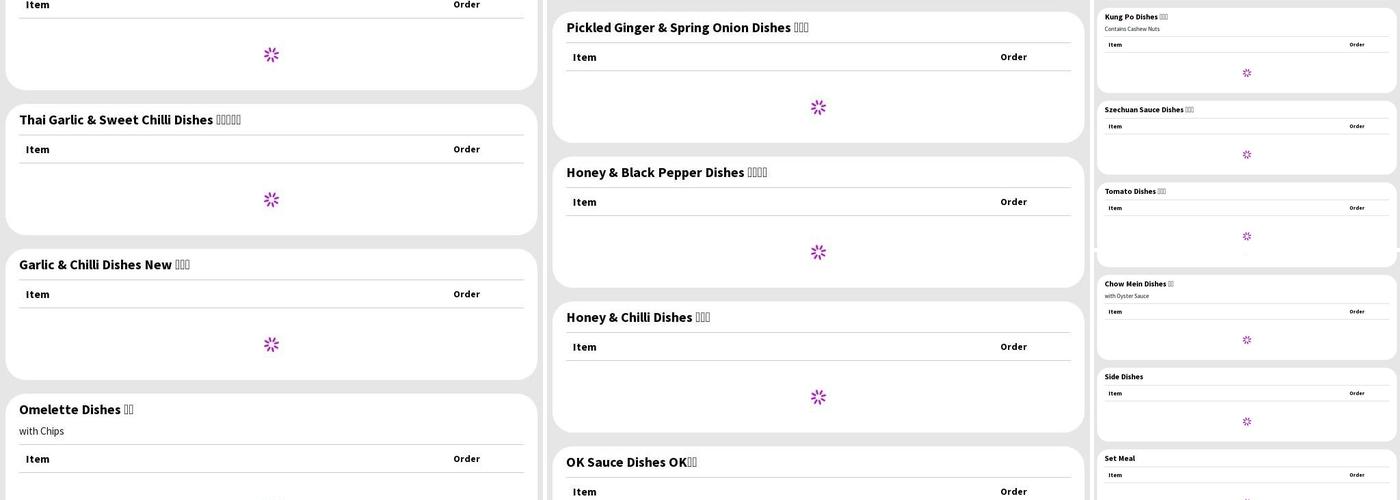Click Item header in Garlic & Chilli Dishes New
The width and height of the screenshot is (1400, 500).
(37, 295)
